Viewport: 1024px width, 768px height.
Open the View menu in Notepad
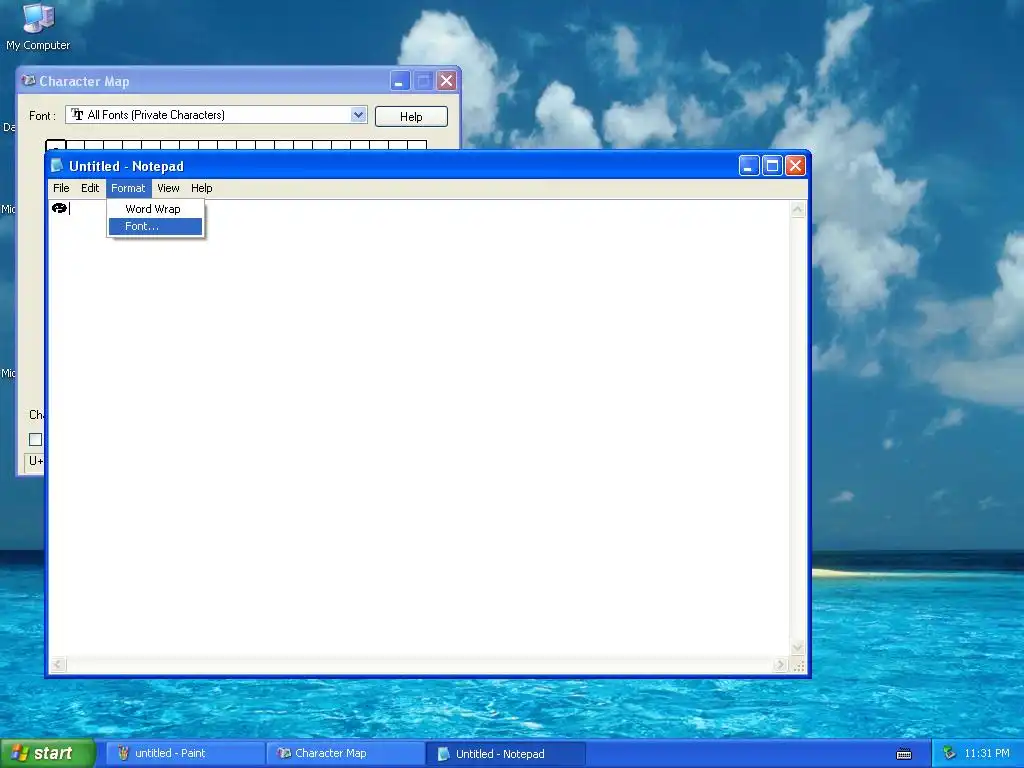pos(168,188)
